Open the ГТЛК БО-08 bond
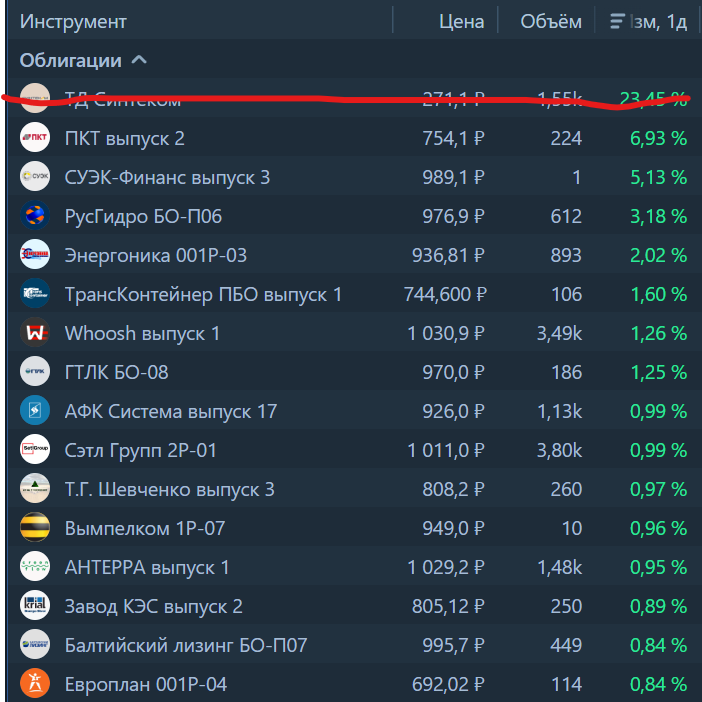 [116, 372]
